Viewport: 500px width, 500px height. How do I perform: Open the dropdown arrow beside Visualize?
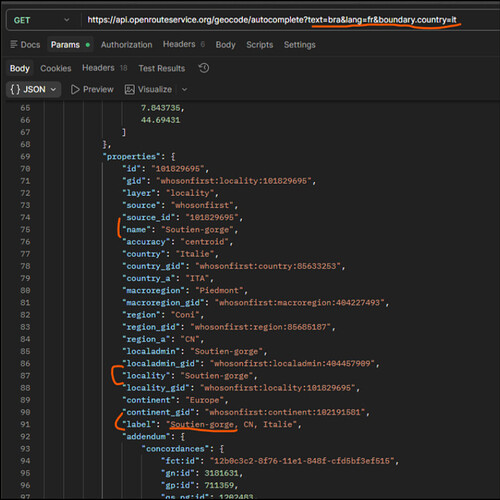click(184, 89)
